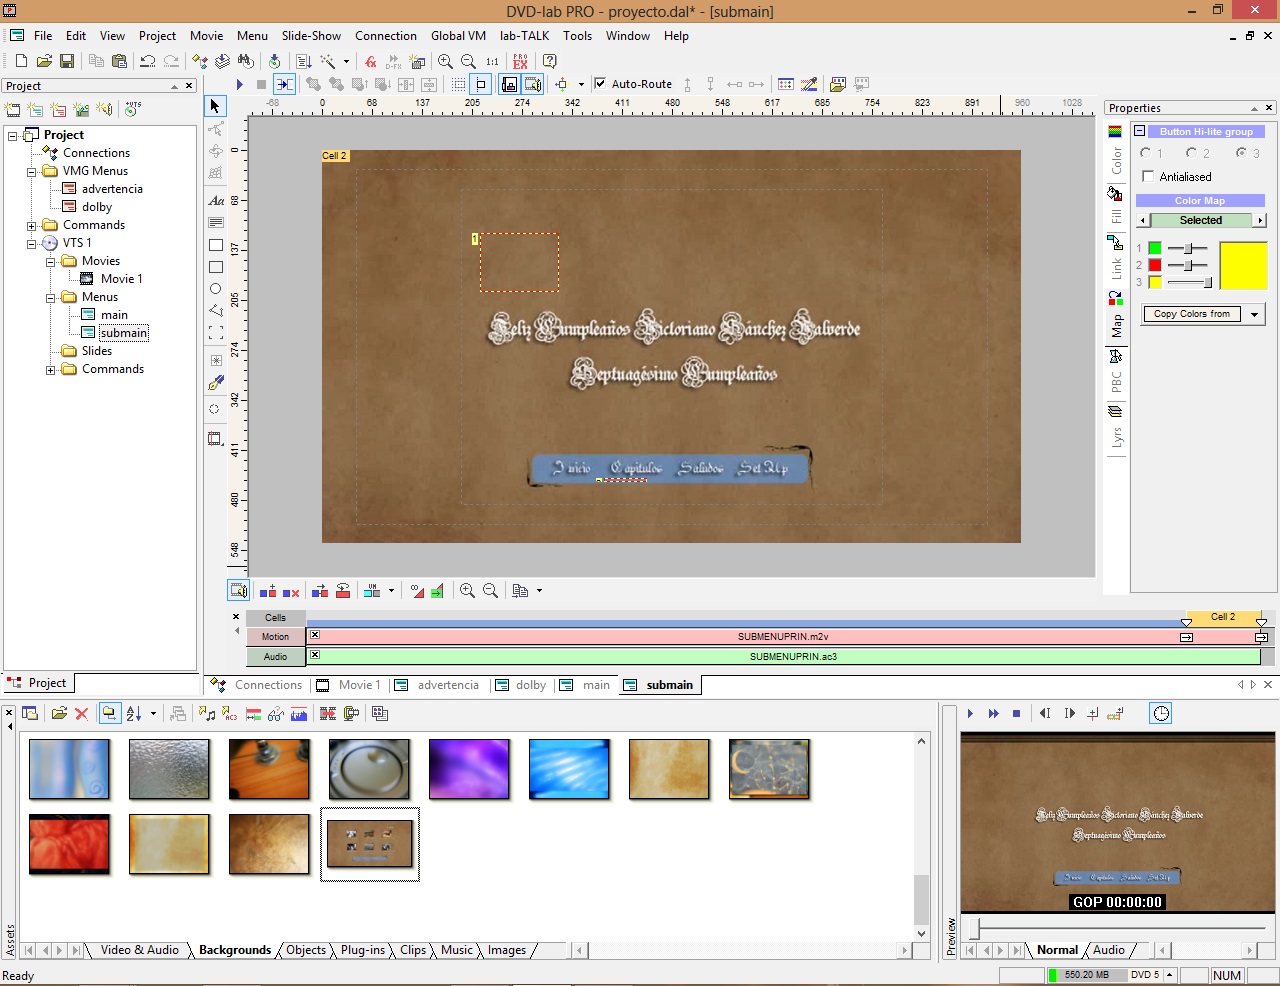Toggle the Auto-Route checkbox

[x=600, y=84]
